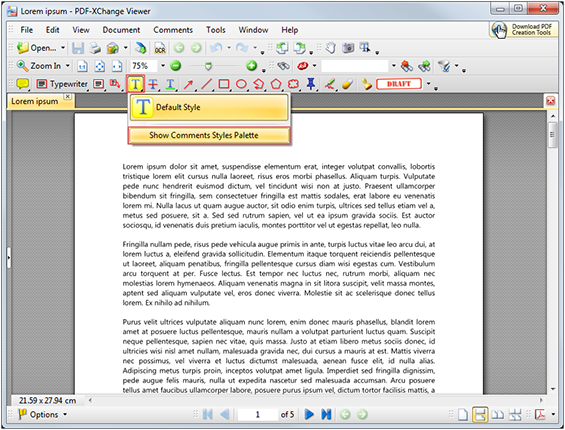
Task: Click the Save disk icon
Action: click(78, 48)
